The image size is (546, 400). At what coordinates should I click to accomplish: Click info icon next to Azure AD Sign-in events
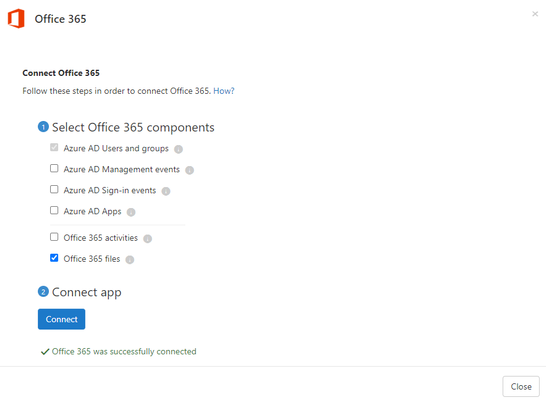pyautogui.click(x=166, y=191)
